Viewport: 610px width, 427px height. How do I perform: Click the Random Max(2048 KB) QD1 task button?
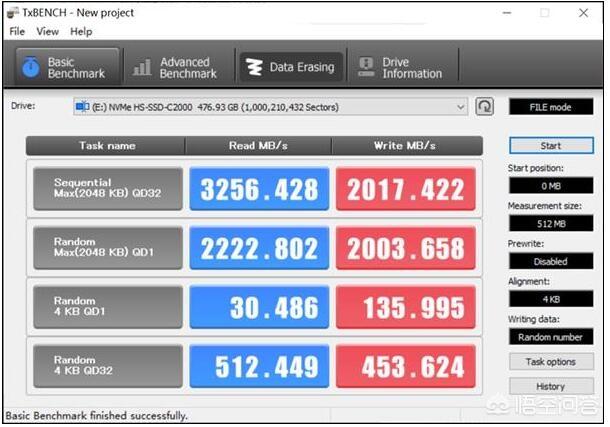pos(108,248)
